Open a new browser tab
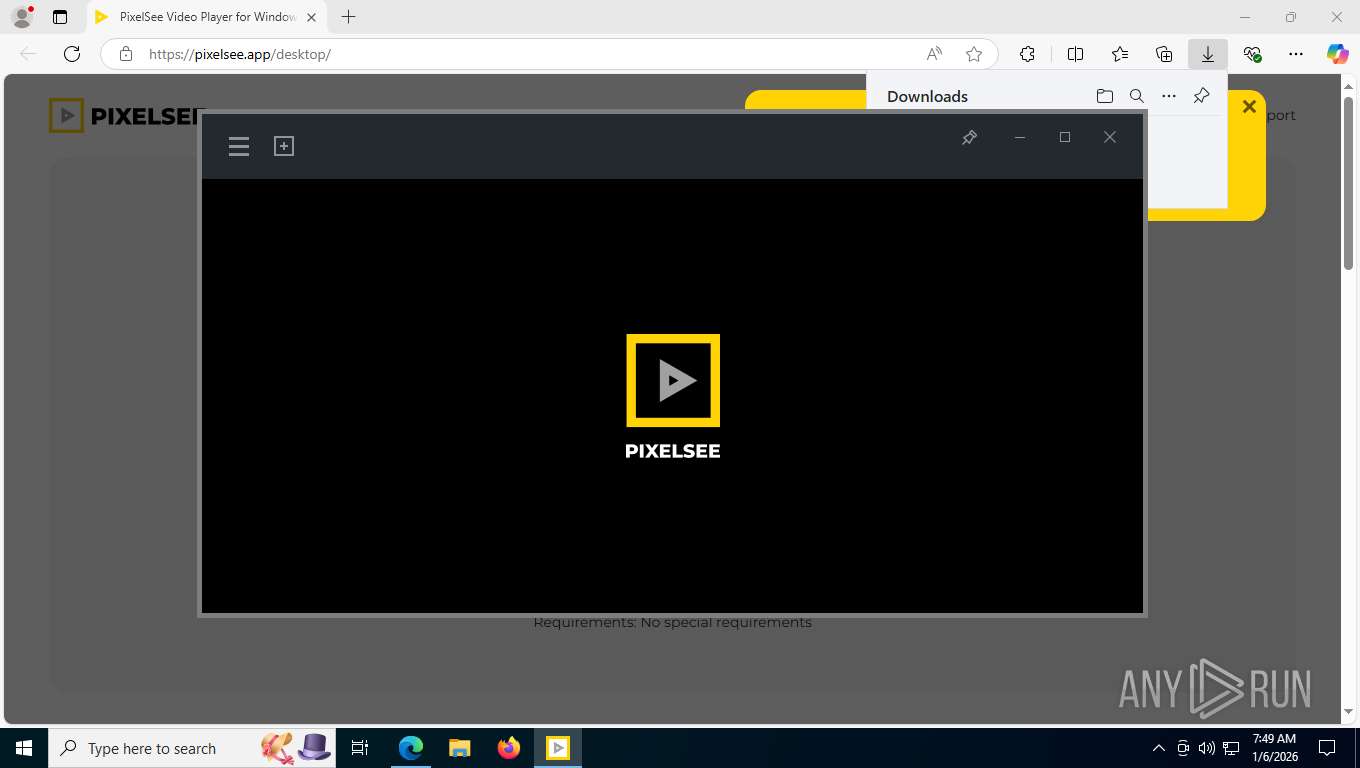The image size is (1360, 768). [348, 17]
